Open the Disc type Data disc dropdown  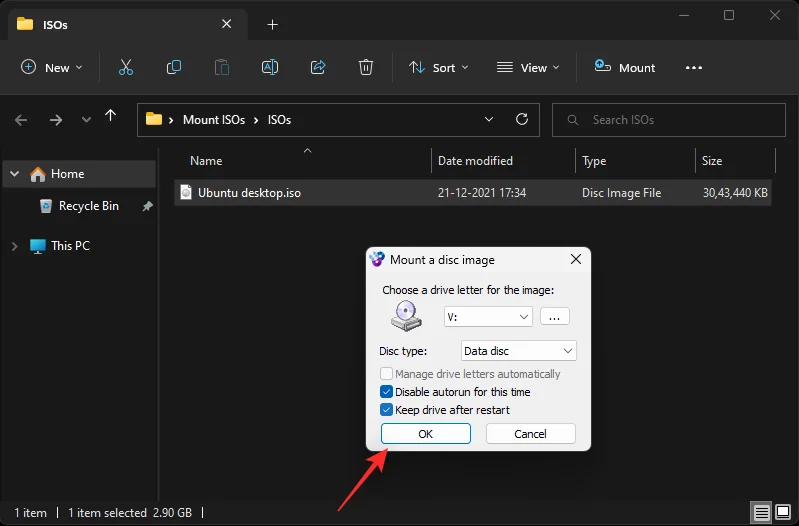pyautogui.click(x=518, y=351)
